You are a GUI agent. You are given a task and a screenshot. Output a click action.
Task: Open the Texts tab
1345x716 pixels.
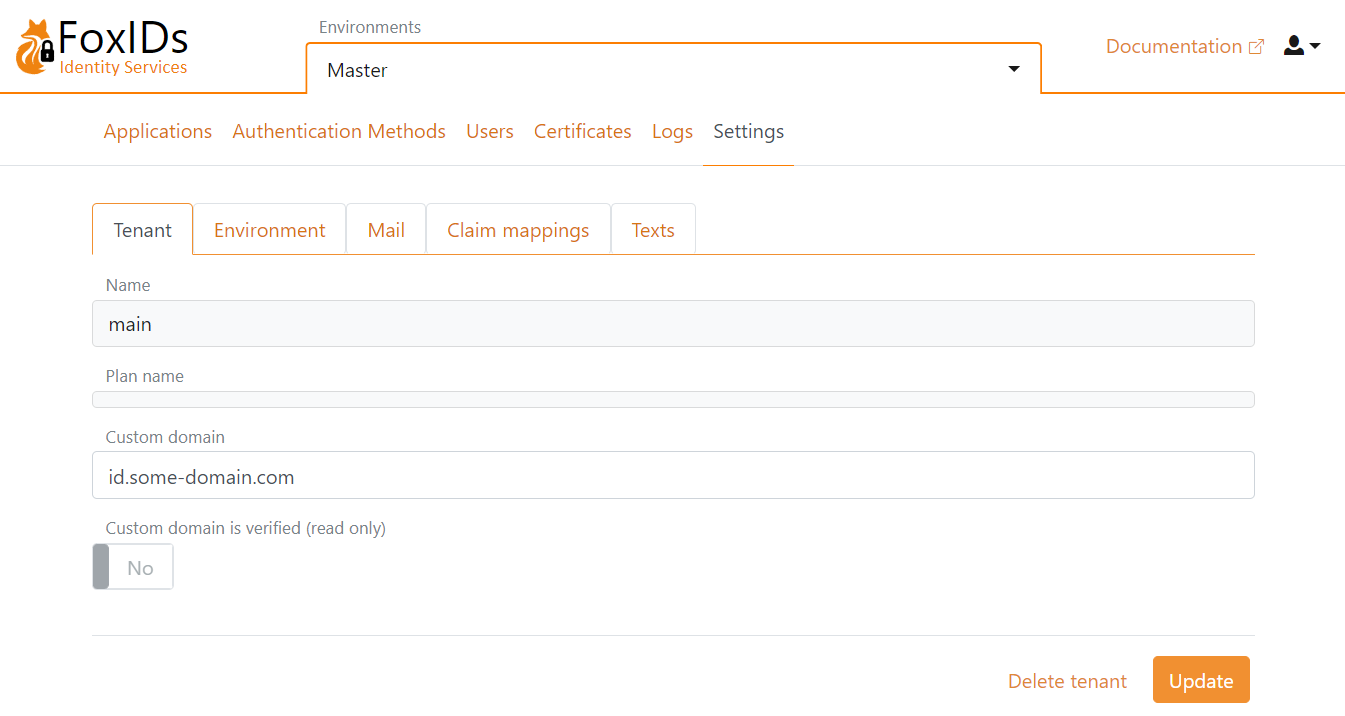coord(652,229)
